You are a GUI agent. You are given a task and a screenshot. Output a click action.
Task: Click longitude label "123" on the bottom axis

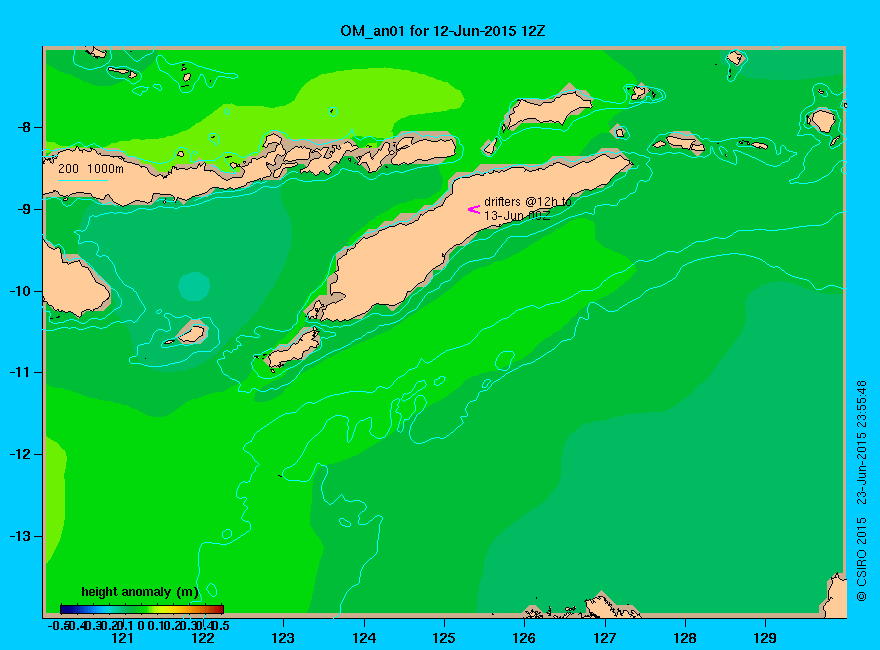(x=283, y=638)
